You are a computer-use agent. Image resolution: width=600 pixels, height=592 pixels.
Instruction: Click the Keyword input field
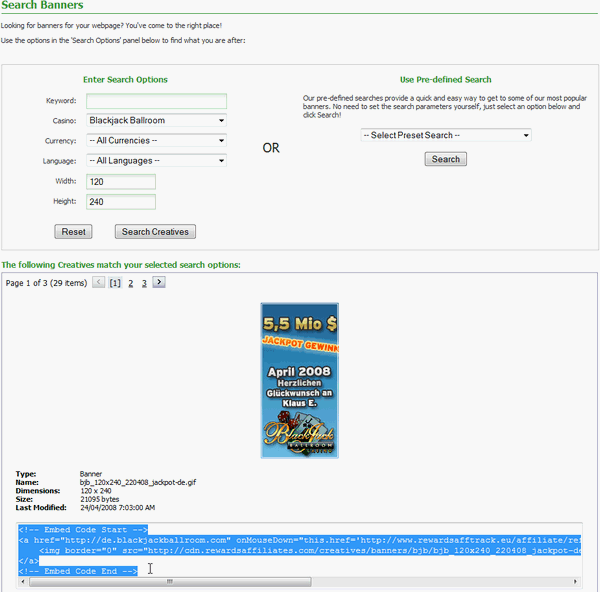point(156,101)
